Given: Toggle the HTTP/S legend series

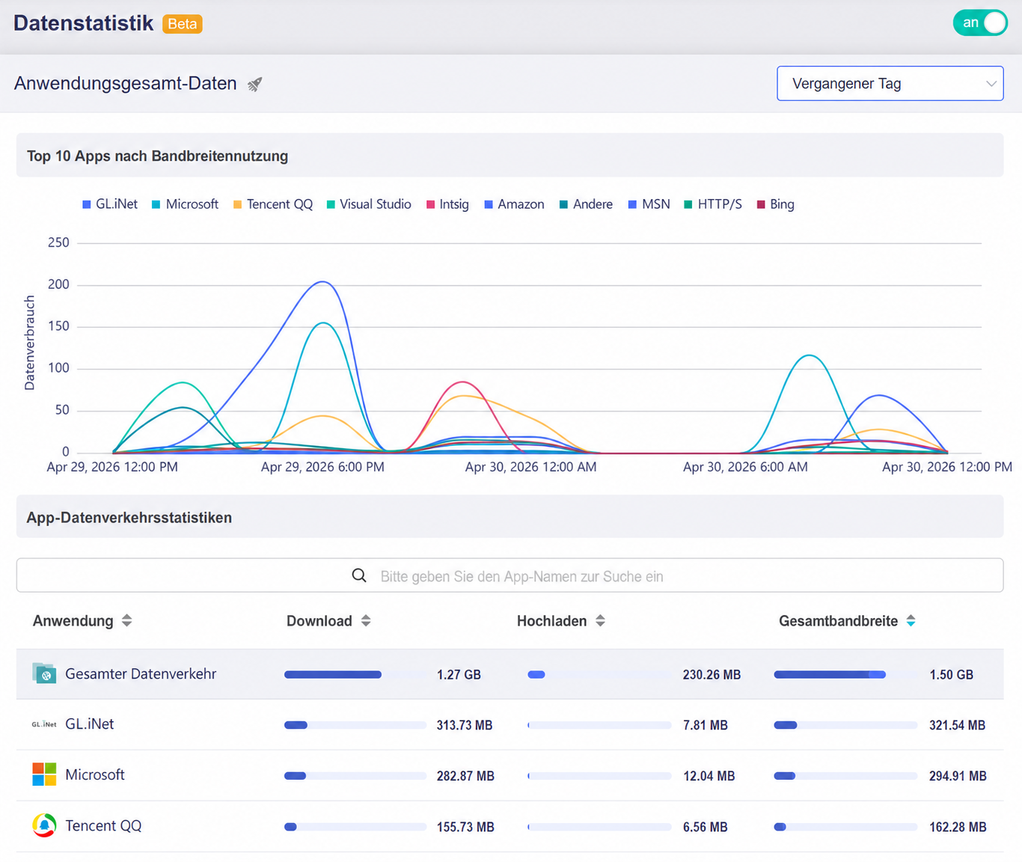Looking at the screenshot, I should coord(713,205).
